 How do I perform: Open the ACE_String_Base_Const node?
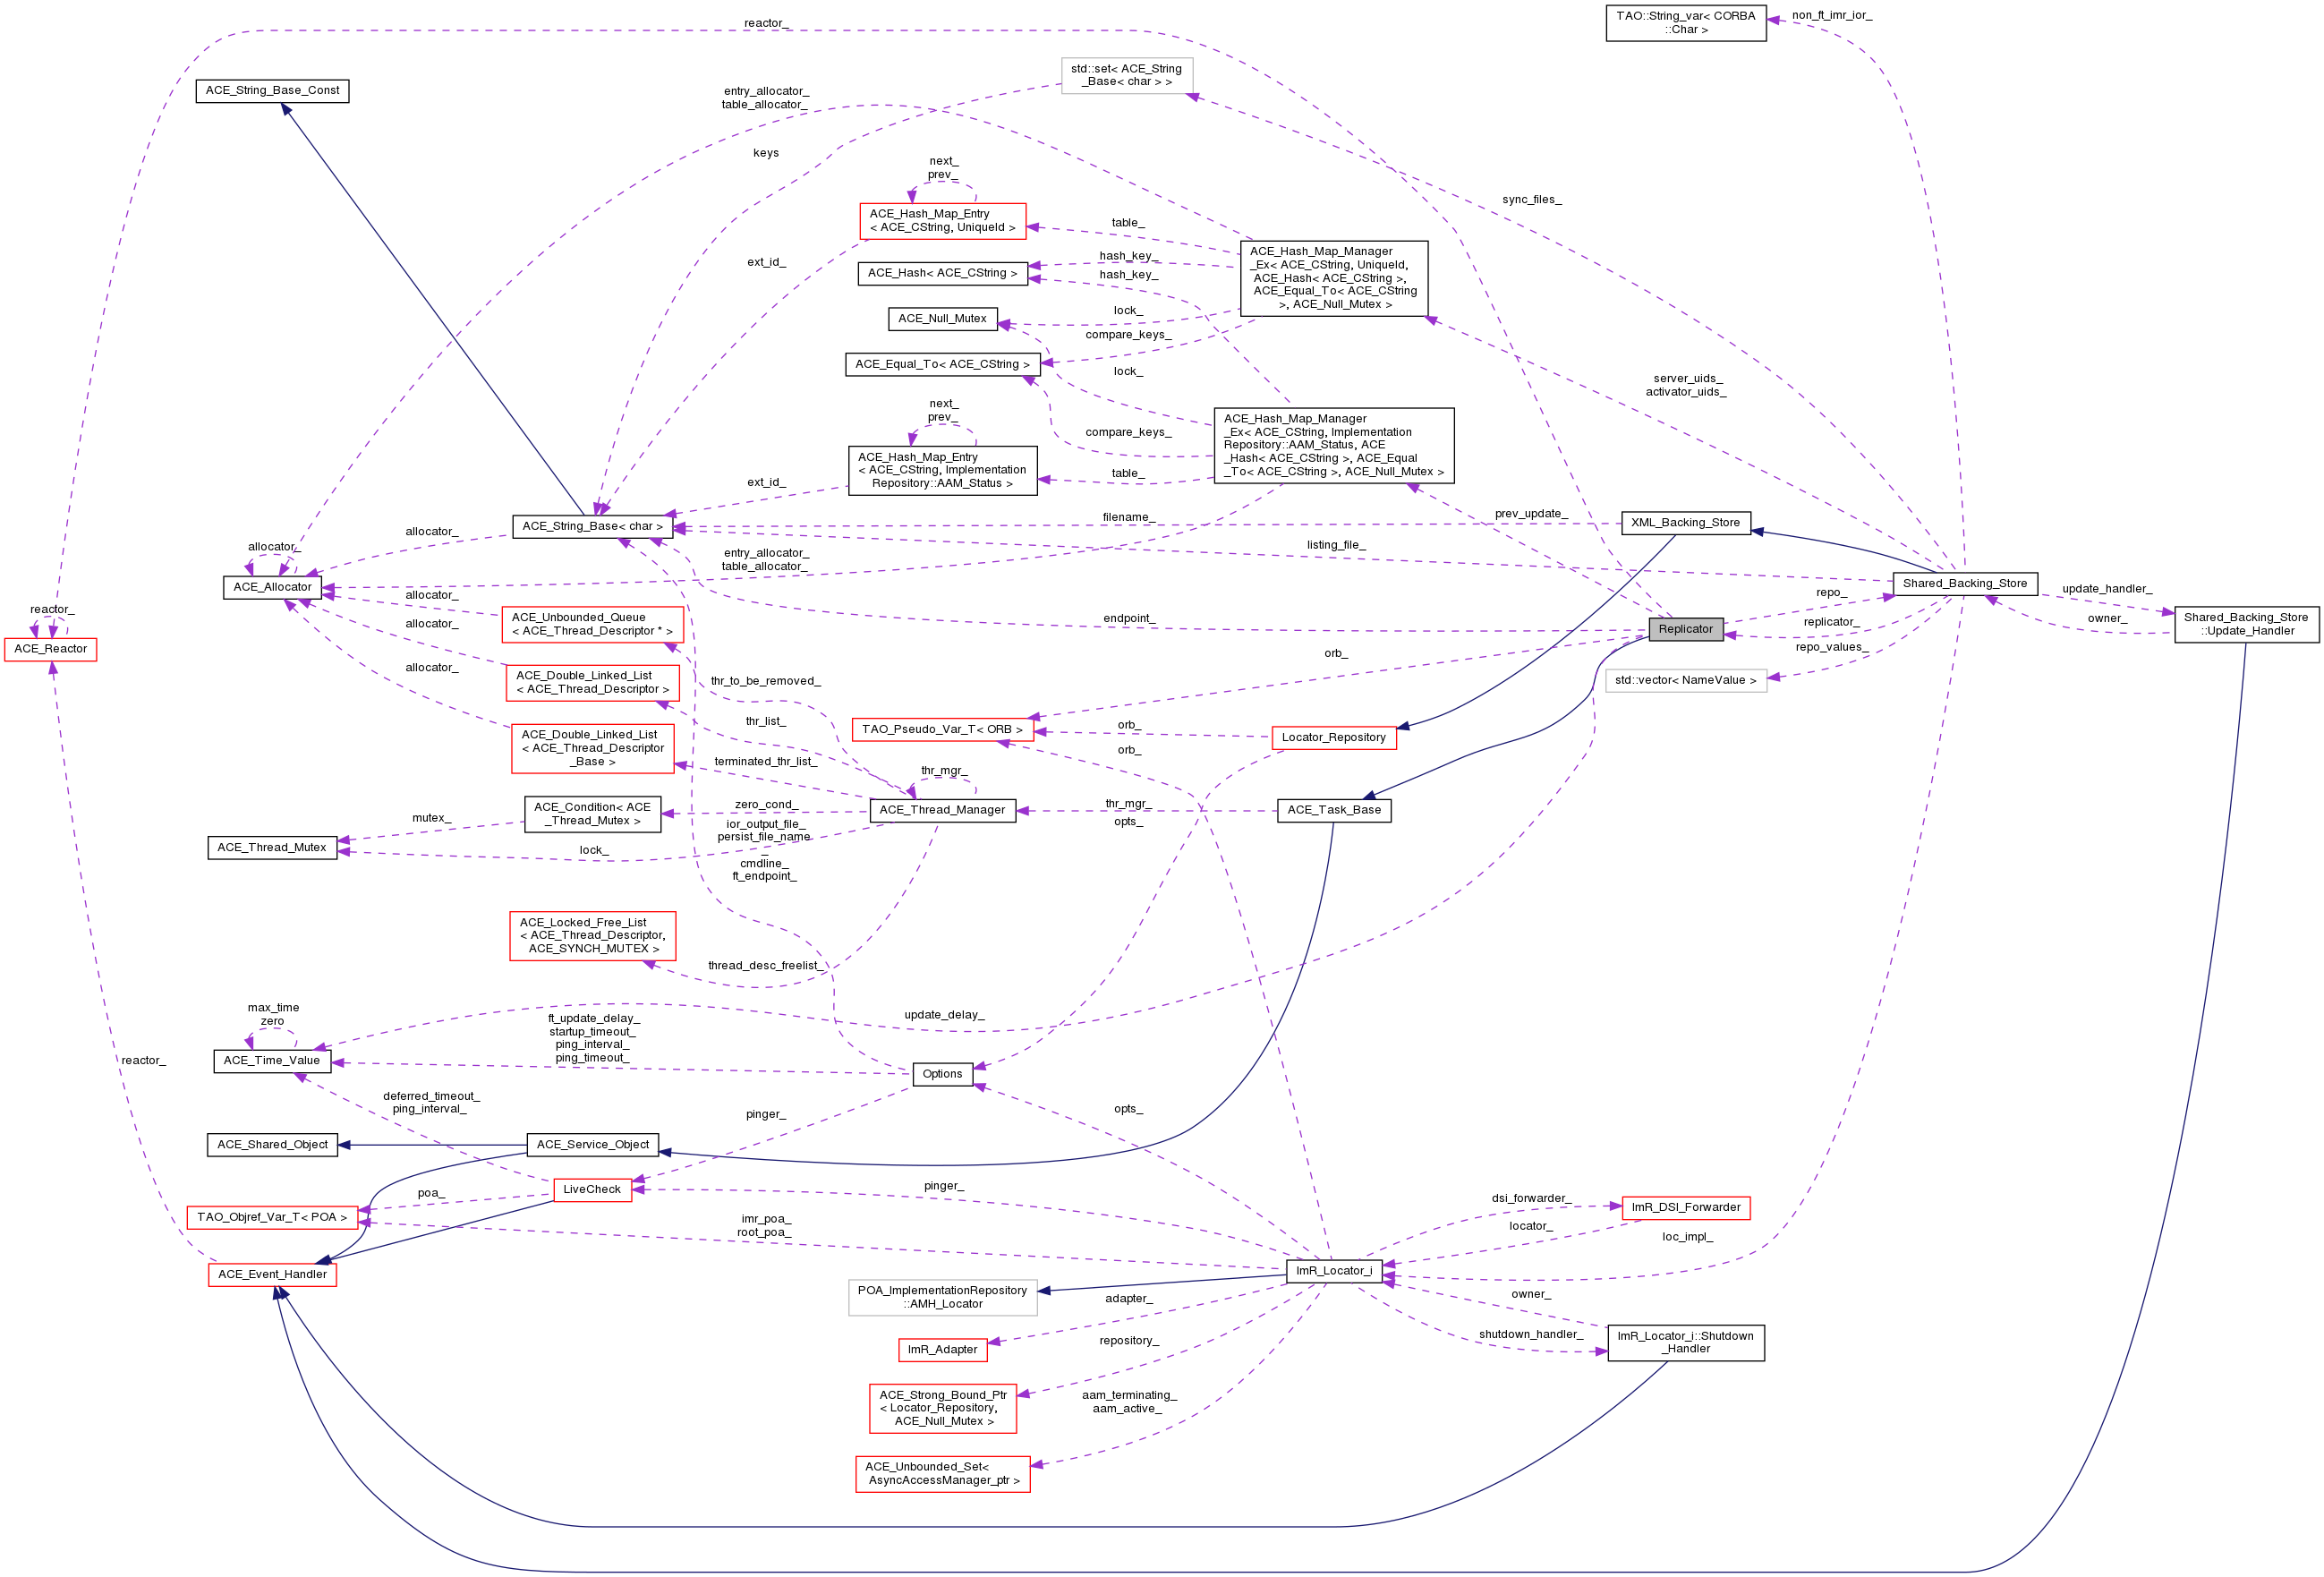click(272, 91)
